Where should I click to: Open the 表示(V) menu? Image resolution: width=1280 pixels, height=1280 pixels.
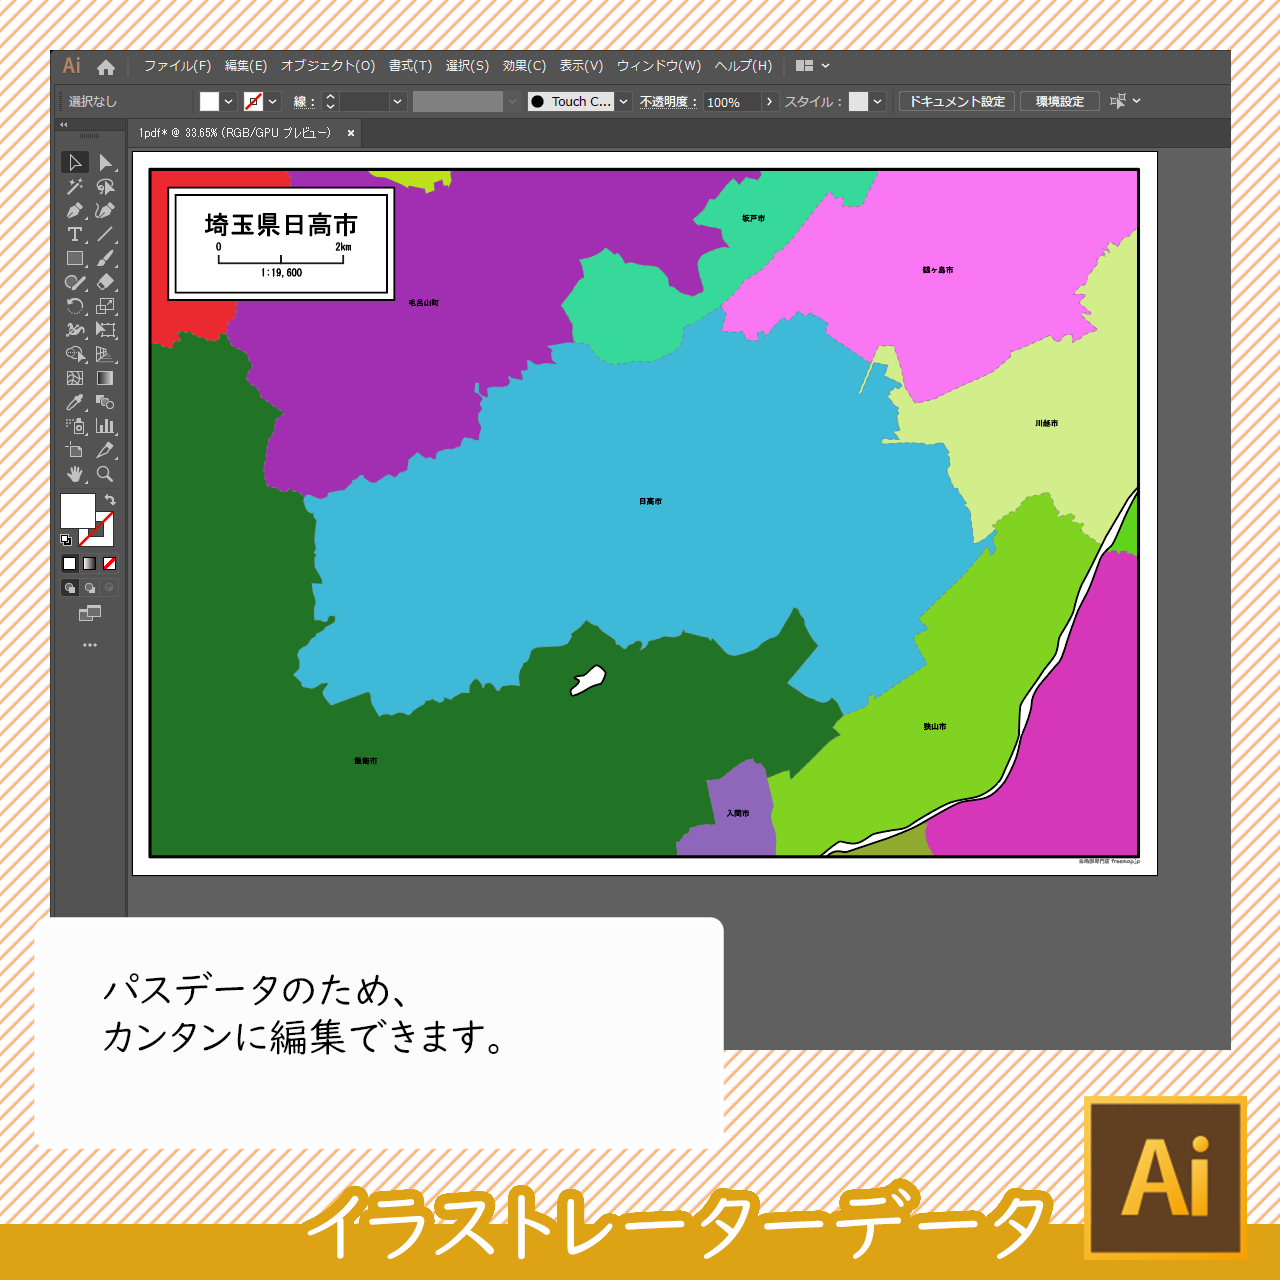point(581,66)
